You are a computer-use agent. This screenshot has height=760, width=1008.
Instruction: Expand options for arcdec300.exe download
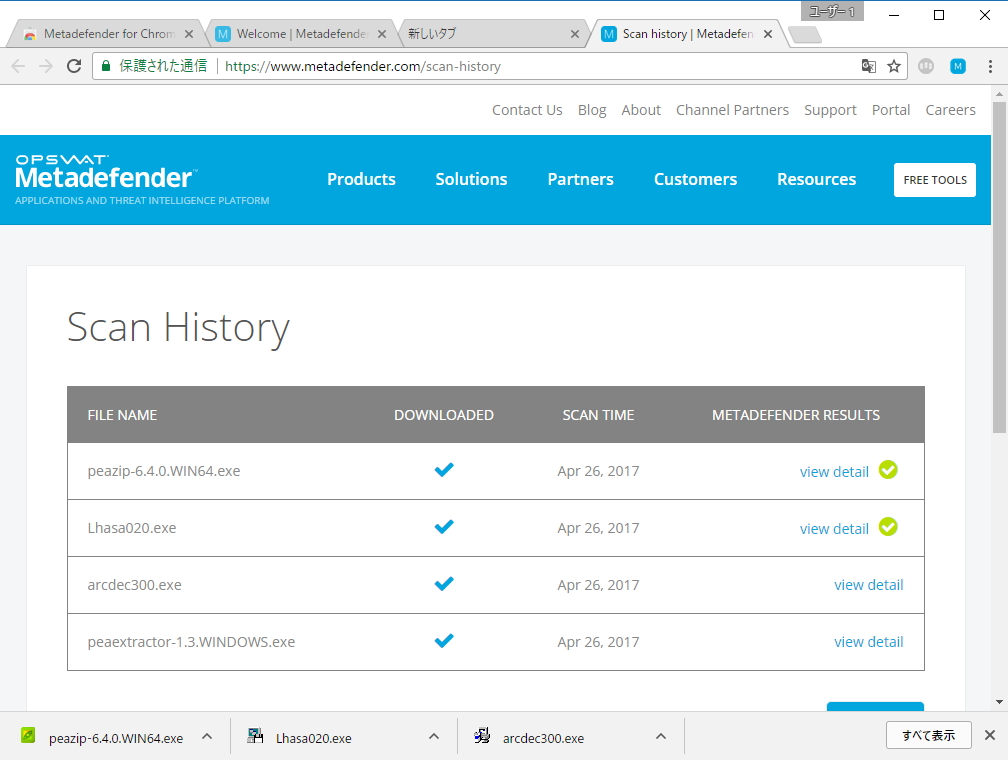(x=661, y=736)
